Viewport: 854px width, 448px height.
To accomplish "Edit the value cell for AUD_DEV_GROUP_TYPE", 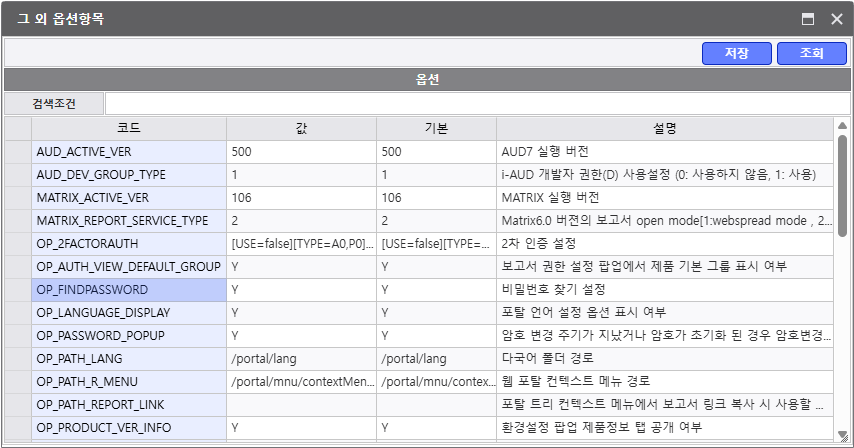I will click(x=301, y=174).
